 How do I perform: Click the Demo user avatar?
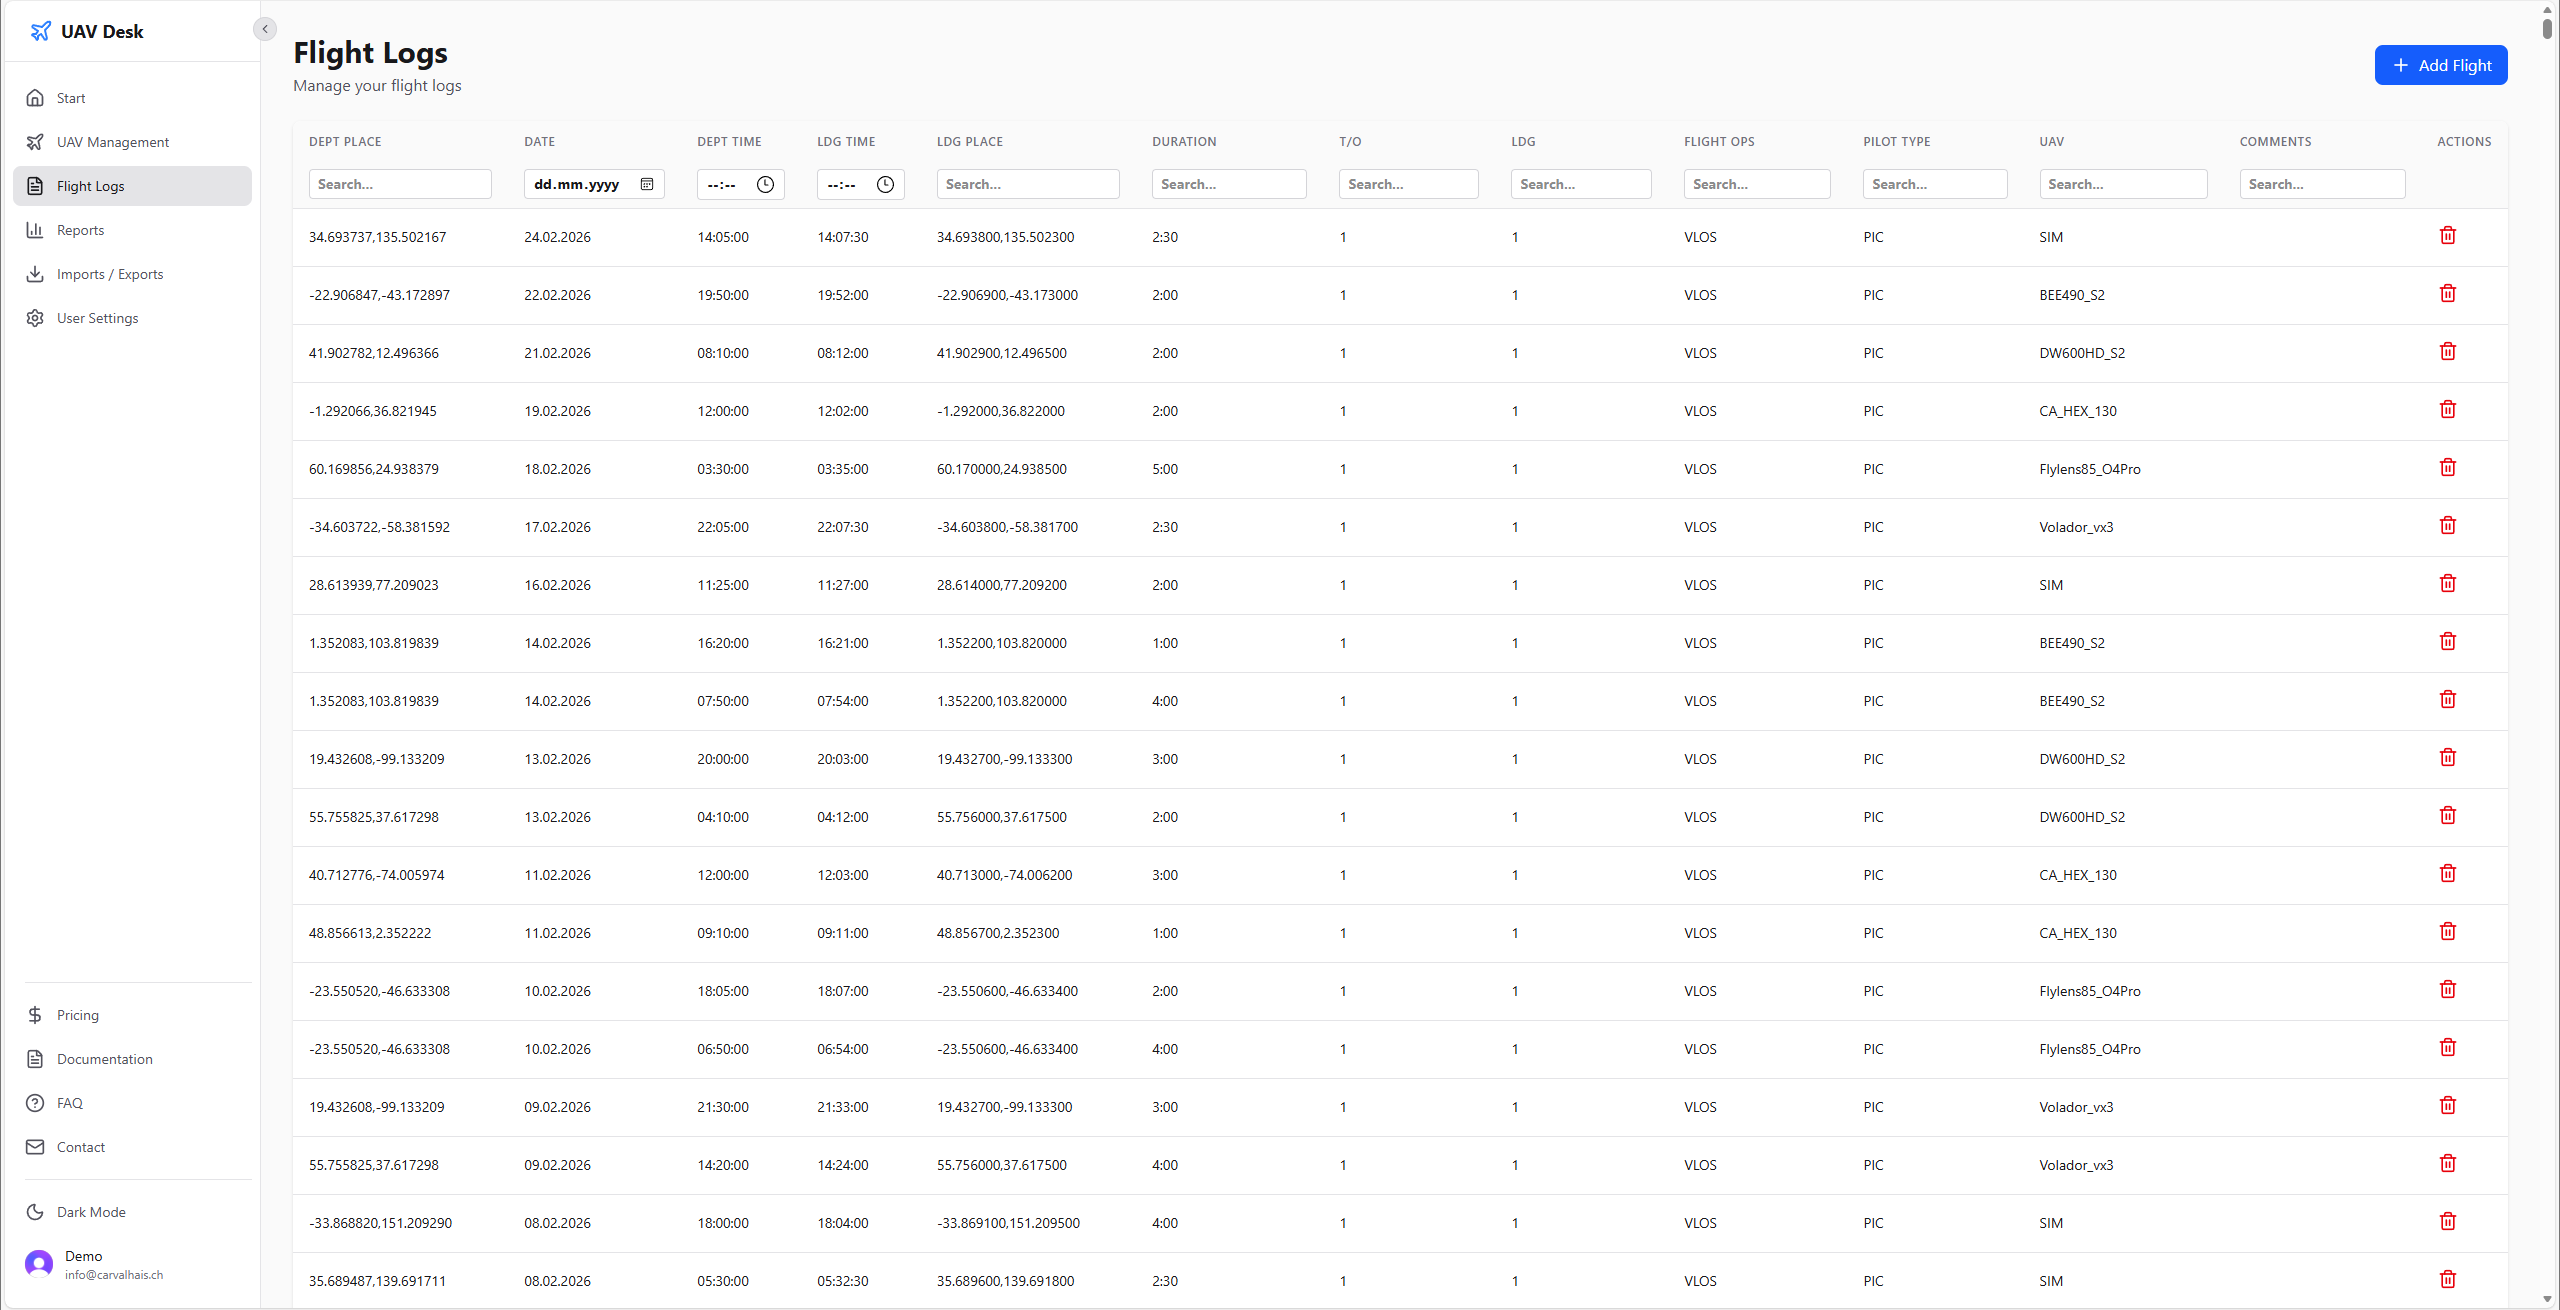click(x=39, y=1264)
